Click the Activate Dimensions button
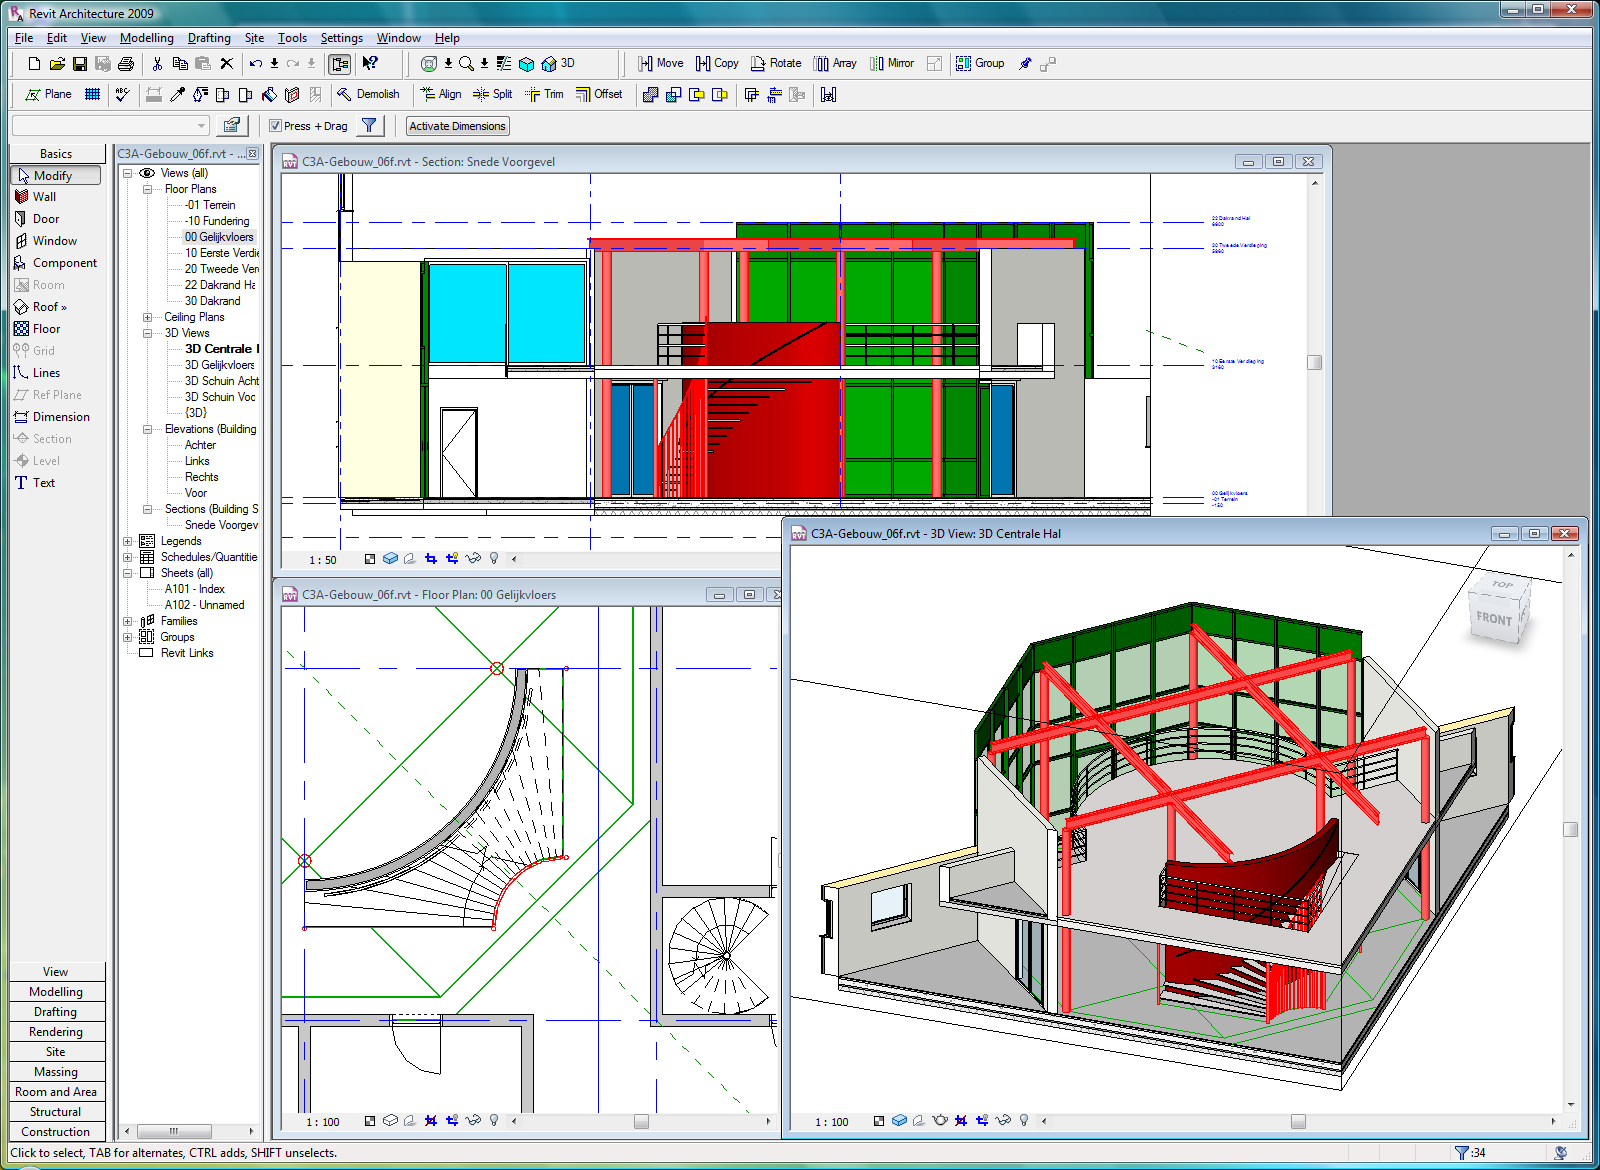This screenshot has width=1600, height=1170. coord(458,126)
